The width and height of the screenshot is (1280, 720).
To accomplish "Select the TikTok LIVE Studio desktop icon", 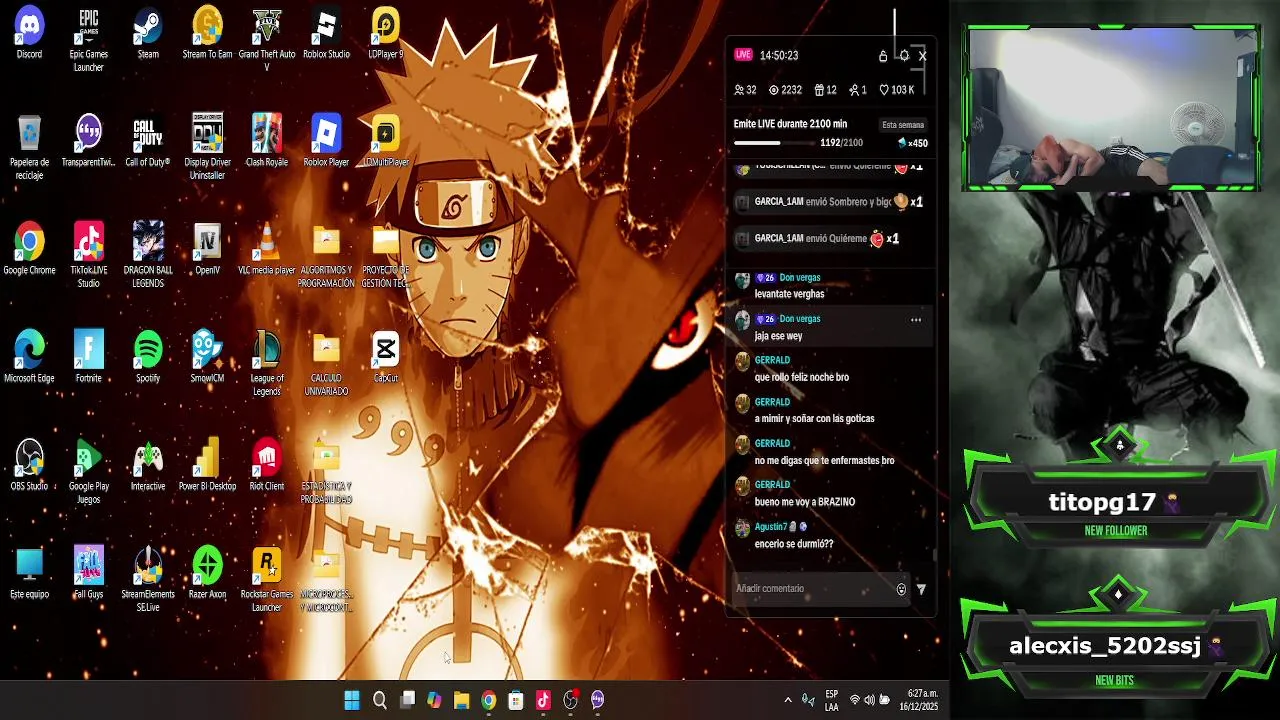I will point(88,256).
